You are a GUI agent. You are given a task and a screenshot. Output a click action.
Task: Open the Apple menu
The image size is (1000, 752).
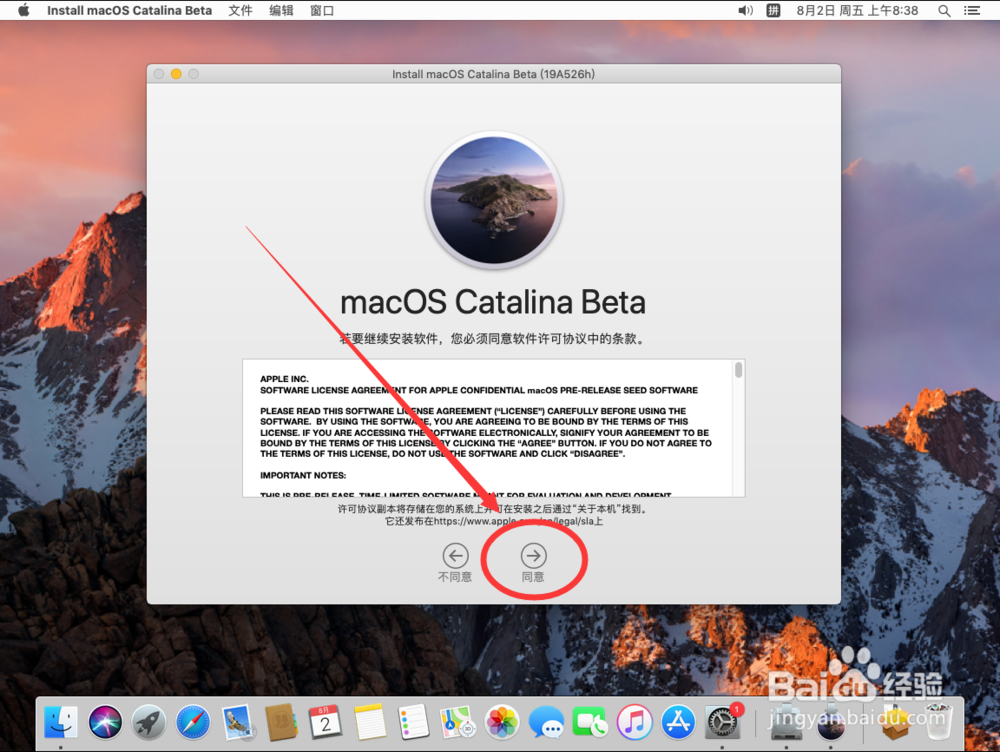24,10
